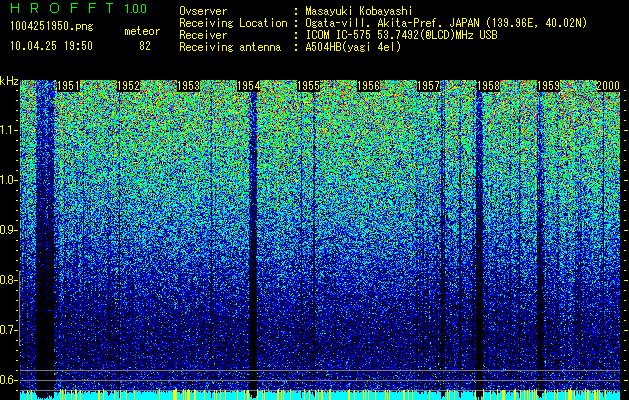629x400 pixels.
Task: Click the Ogata-vill. Akita-Pref. JAPAN text
Action: coord(392,23)
